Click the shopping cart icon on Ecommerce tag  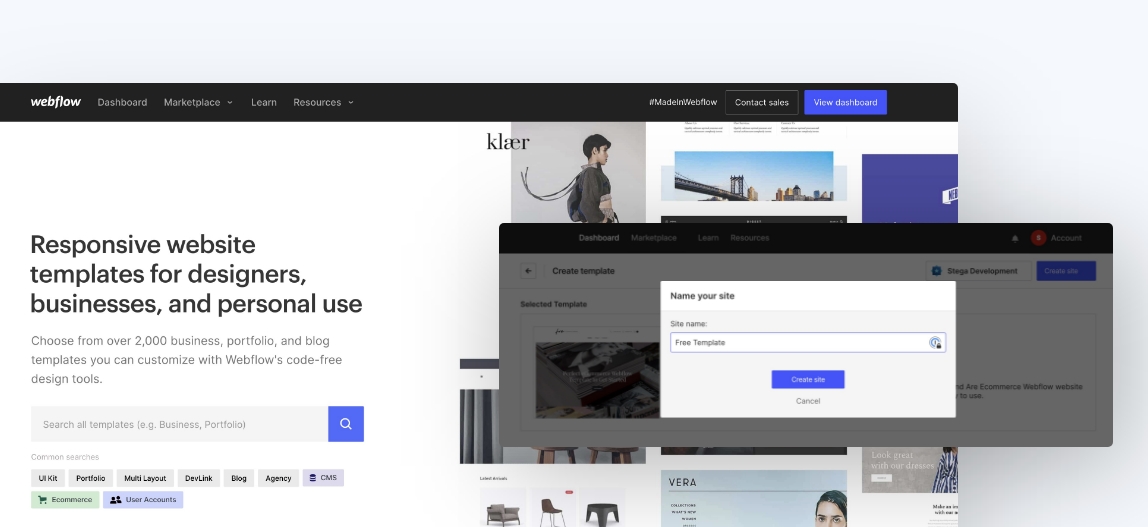[42, 500]
